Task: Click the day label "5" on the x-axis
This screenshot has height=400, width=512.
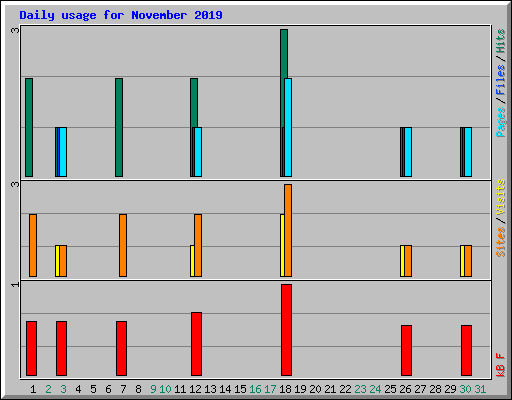Action: coord(93,389)
